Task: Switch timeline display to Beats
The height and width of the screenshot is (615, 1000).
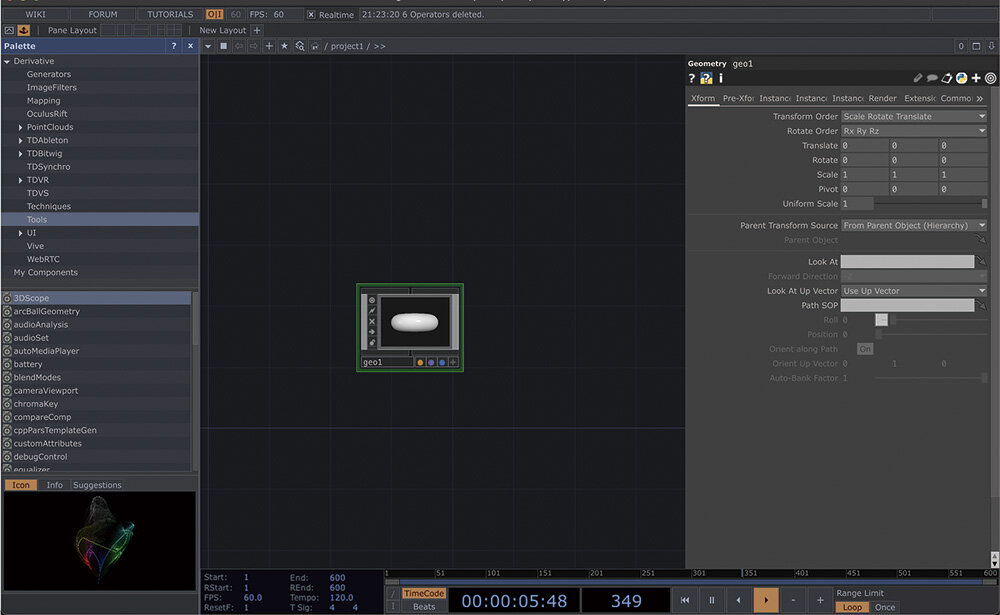Action: point(424,607)
